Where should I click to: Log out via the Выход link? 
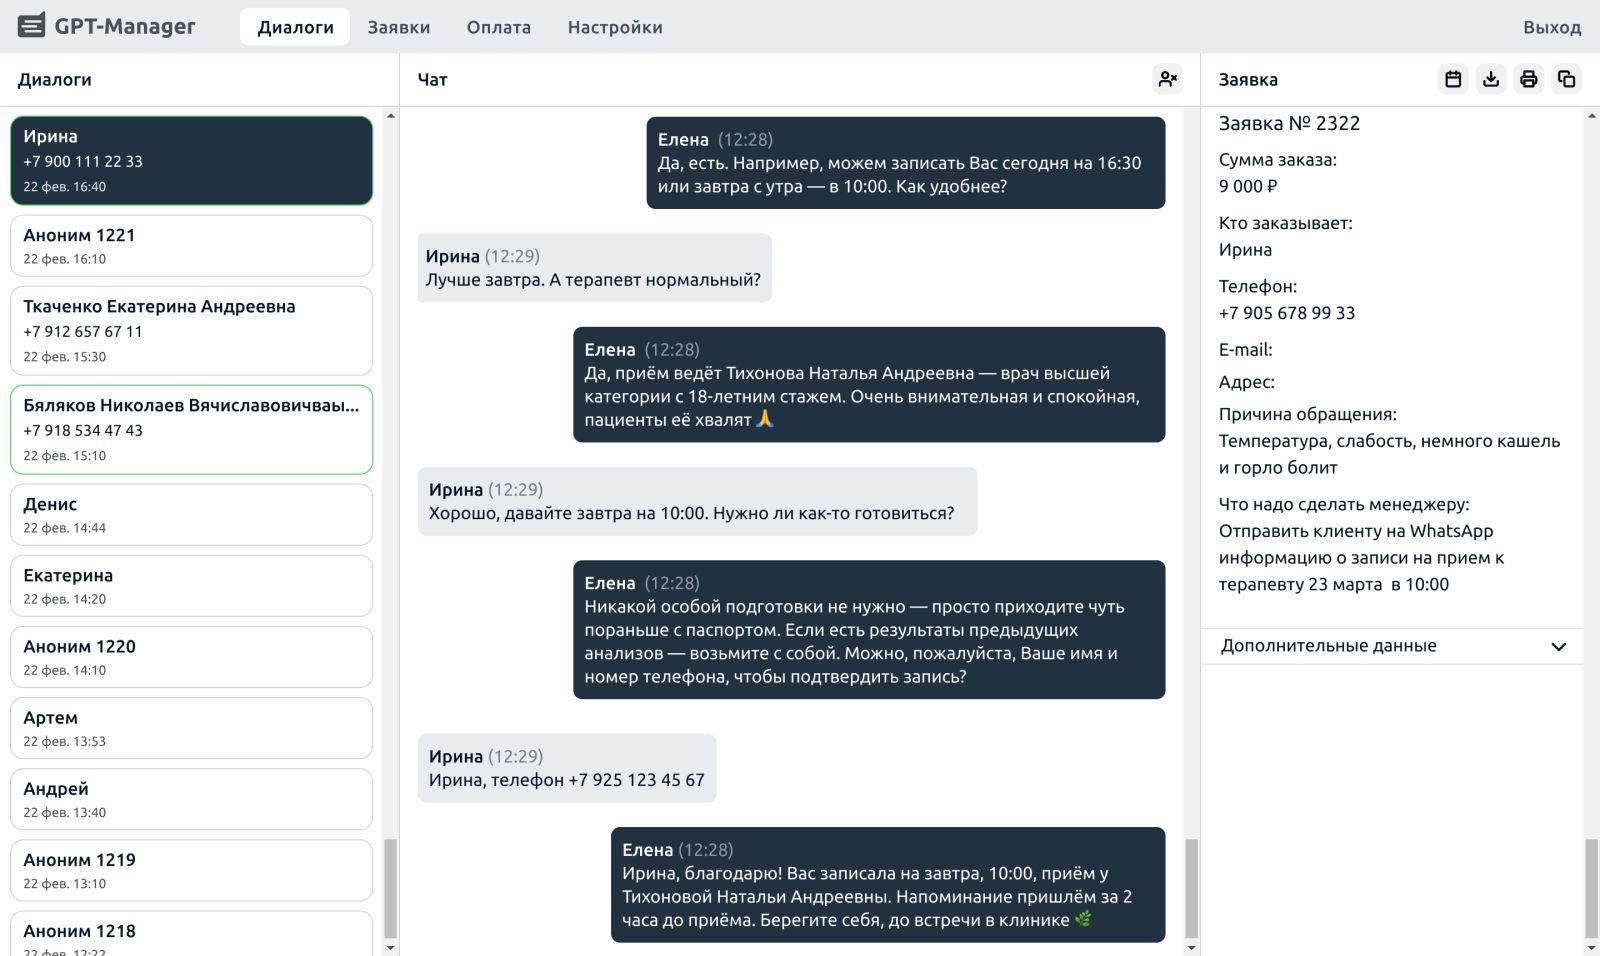tap(1551, 27)
